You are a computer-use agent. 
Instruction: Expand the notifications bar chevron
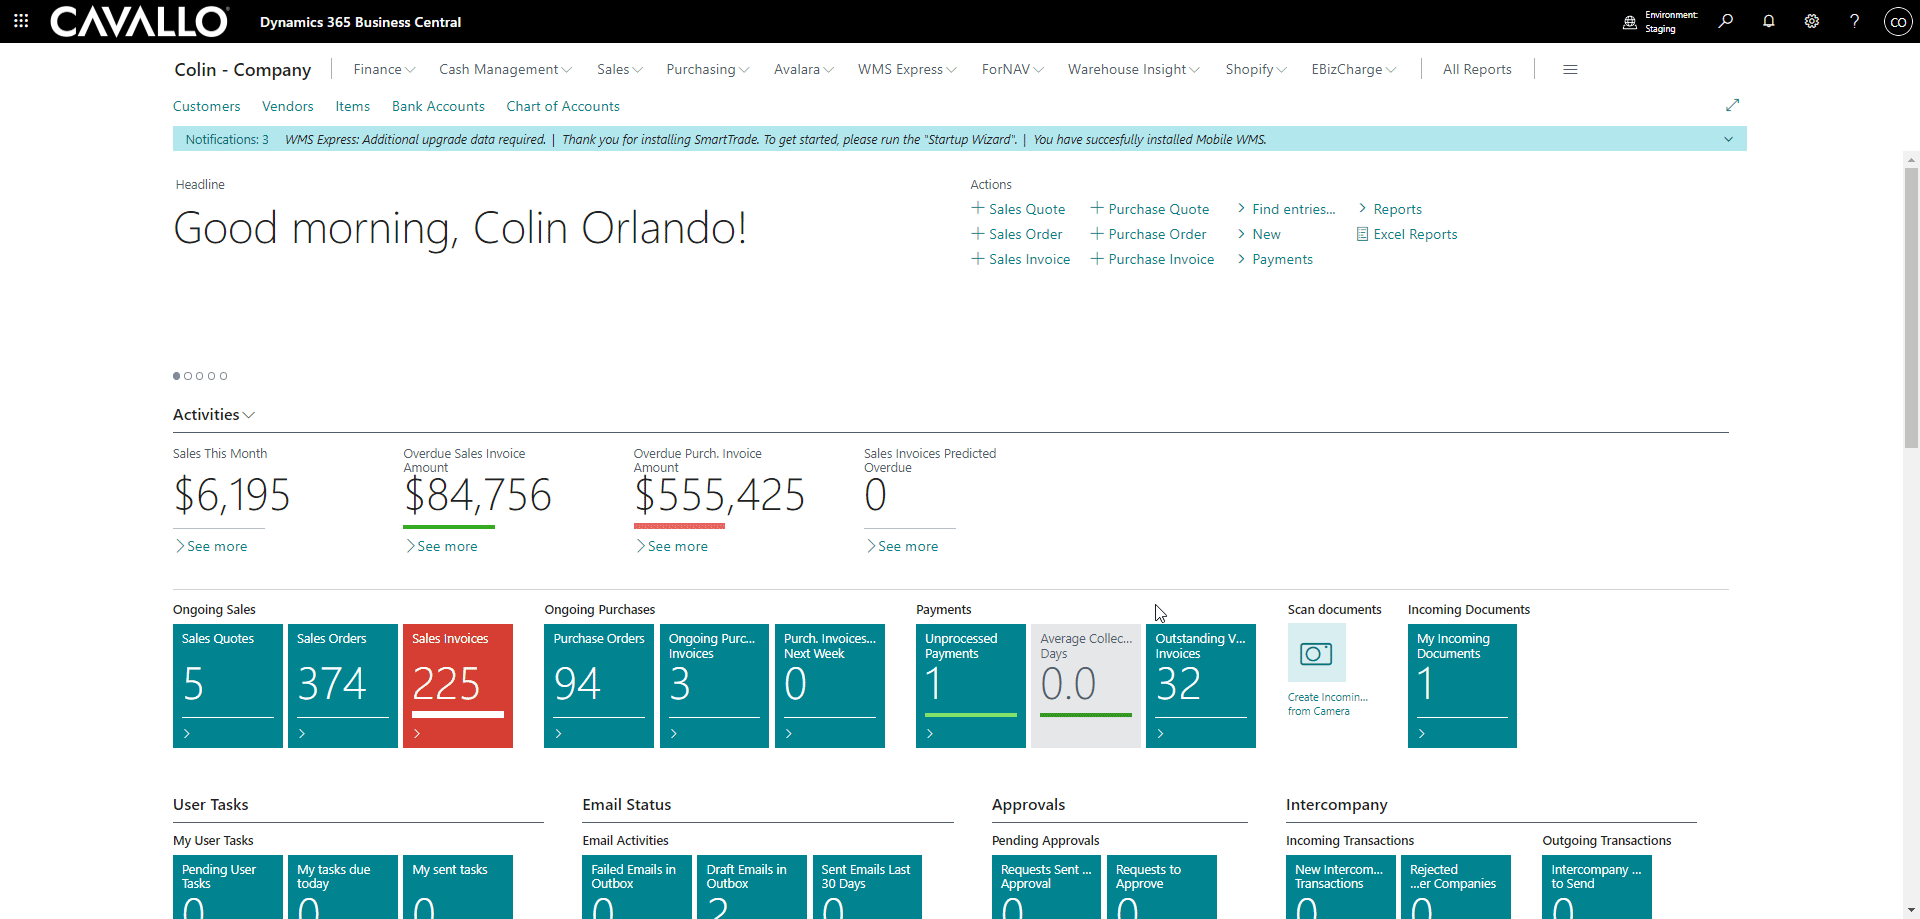click(x=1728, y=140)
